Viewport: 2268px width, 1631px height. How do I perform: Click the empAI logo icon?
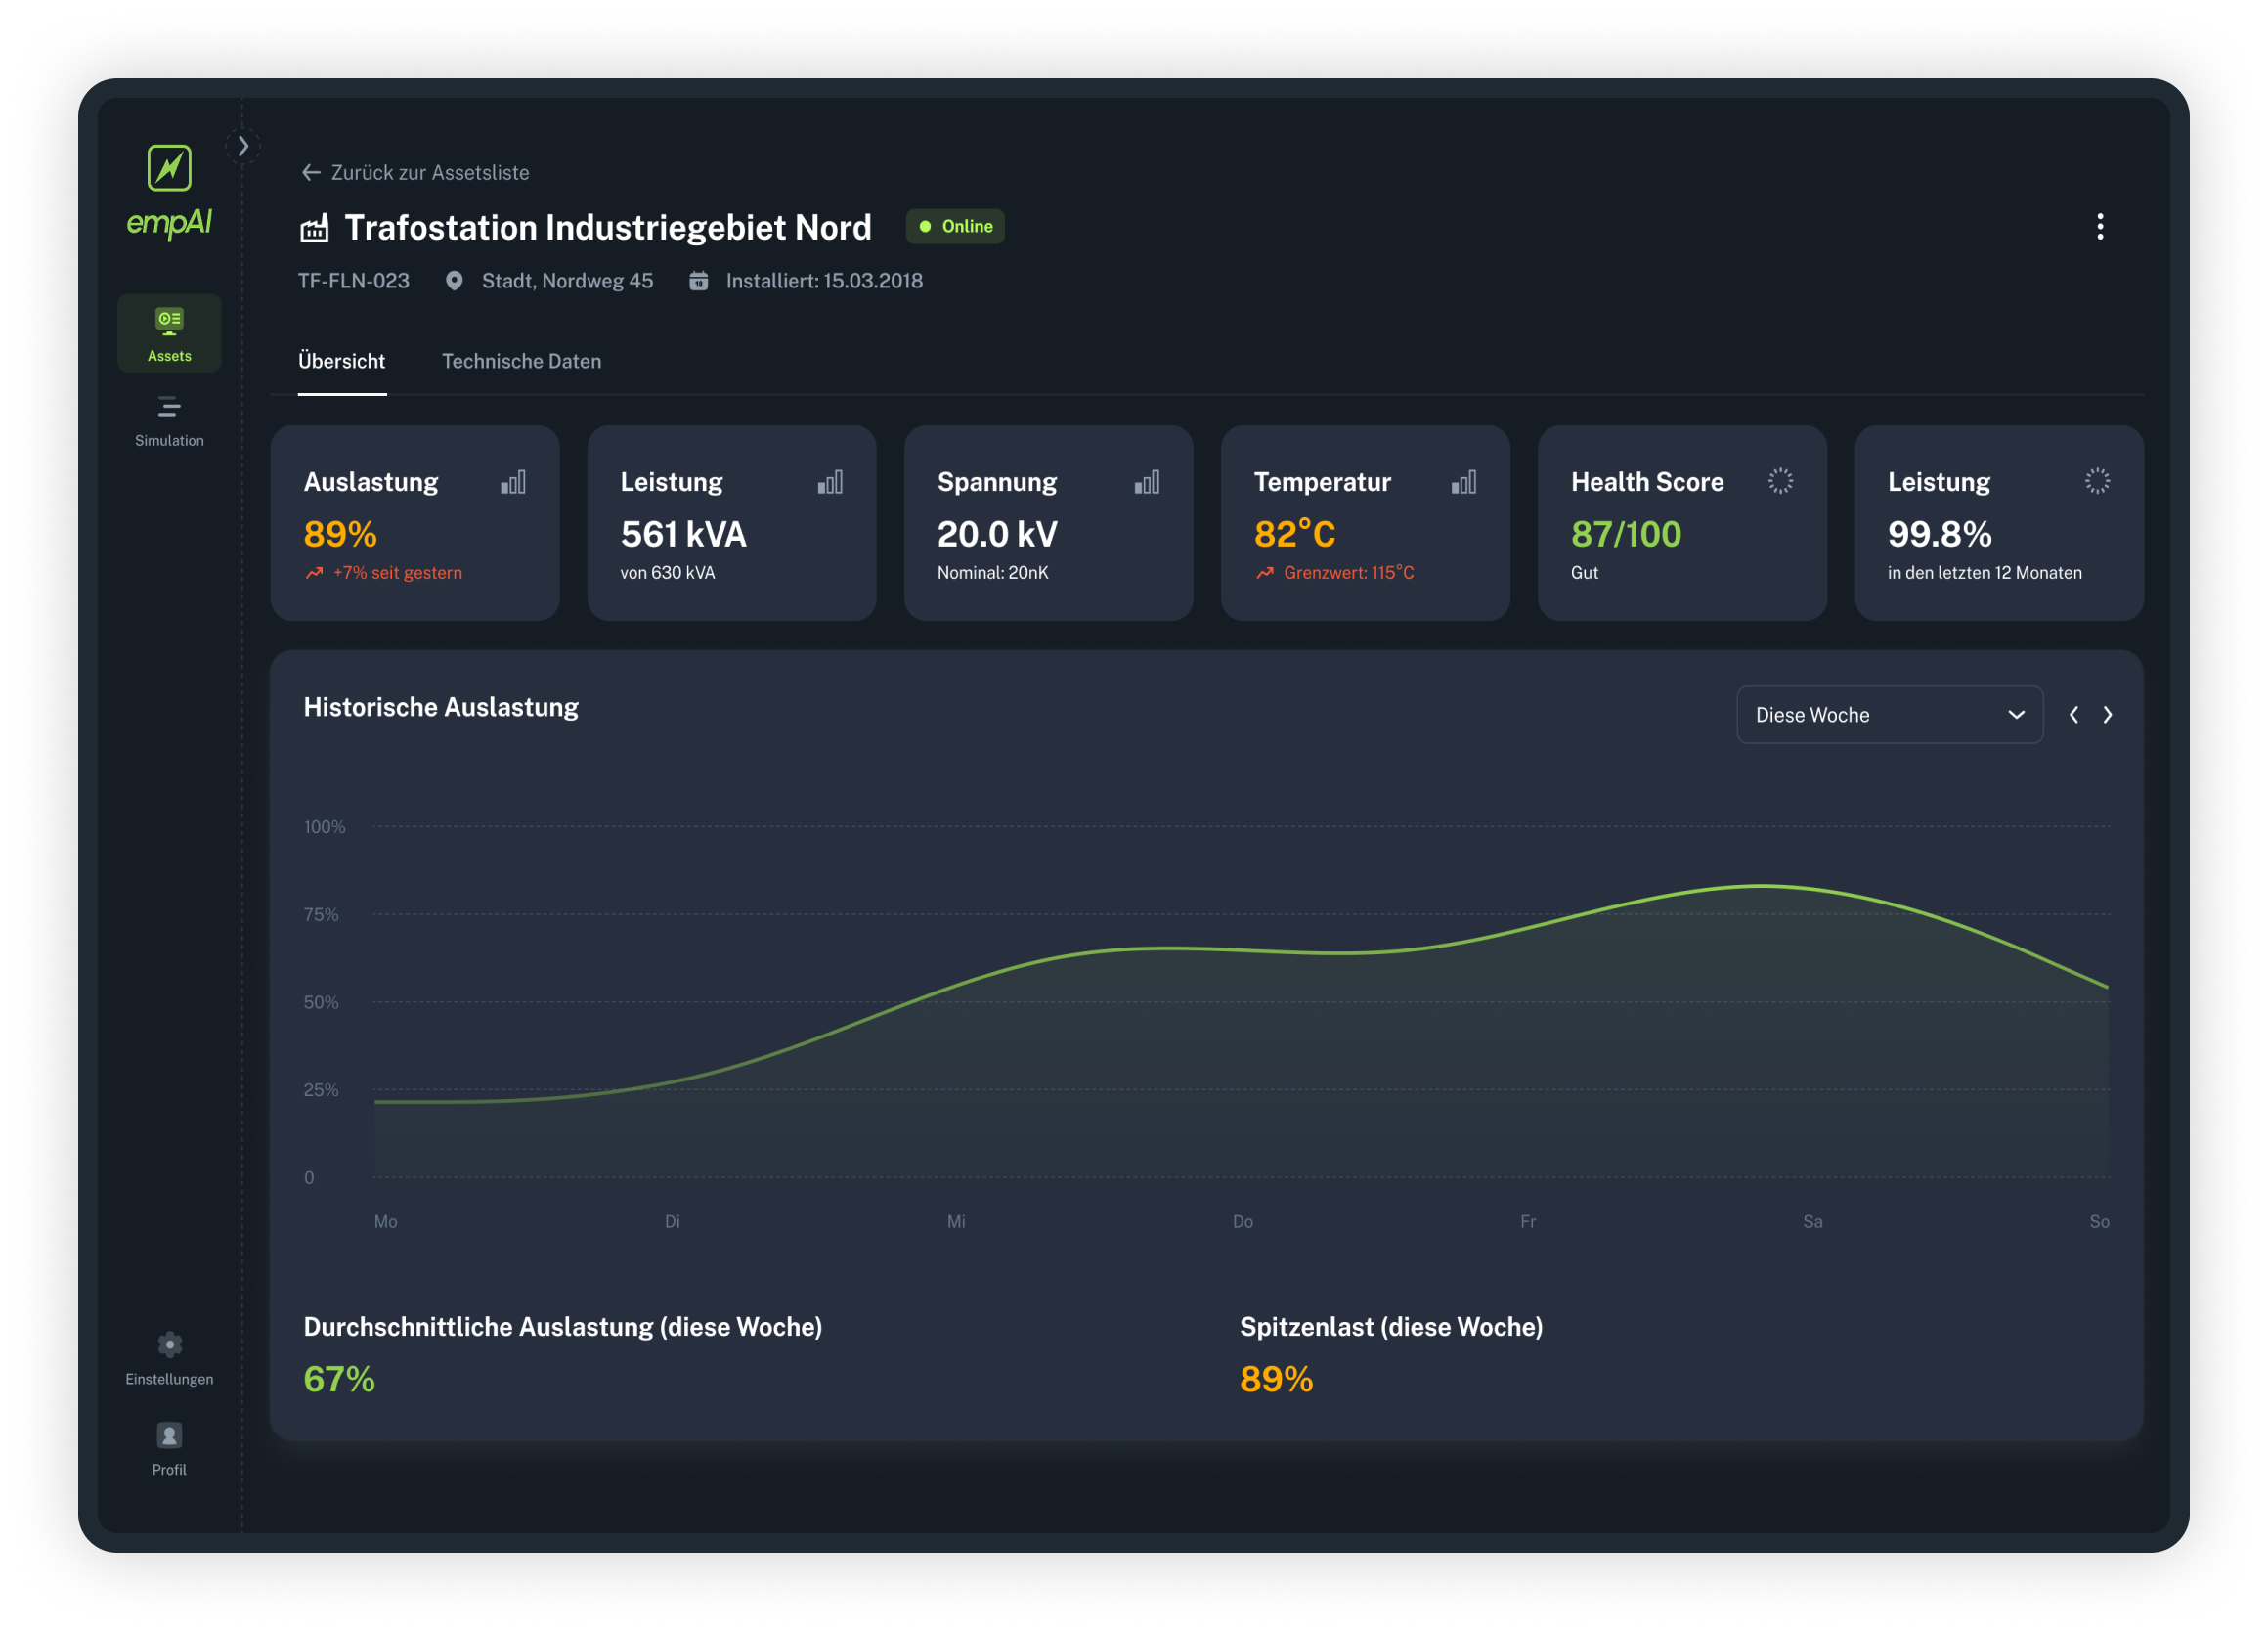[x=169, y=168]
